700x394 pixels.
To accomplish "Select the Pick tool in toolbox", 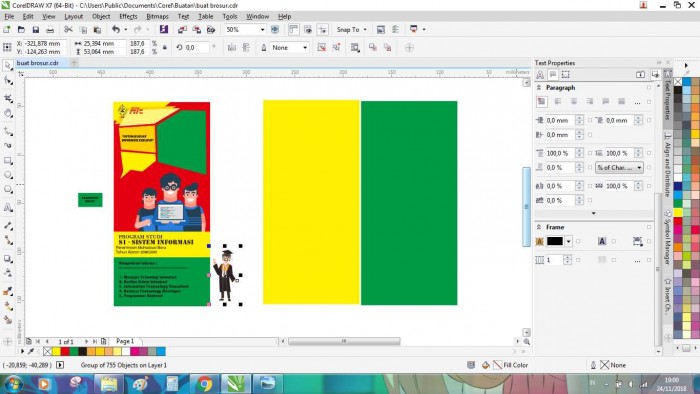I will (8, 66).
